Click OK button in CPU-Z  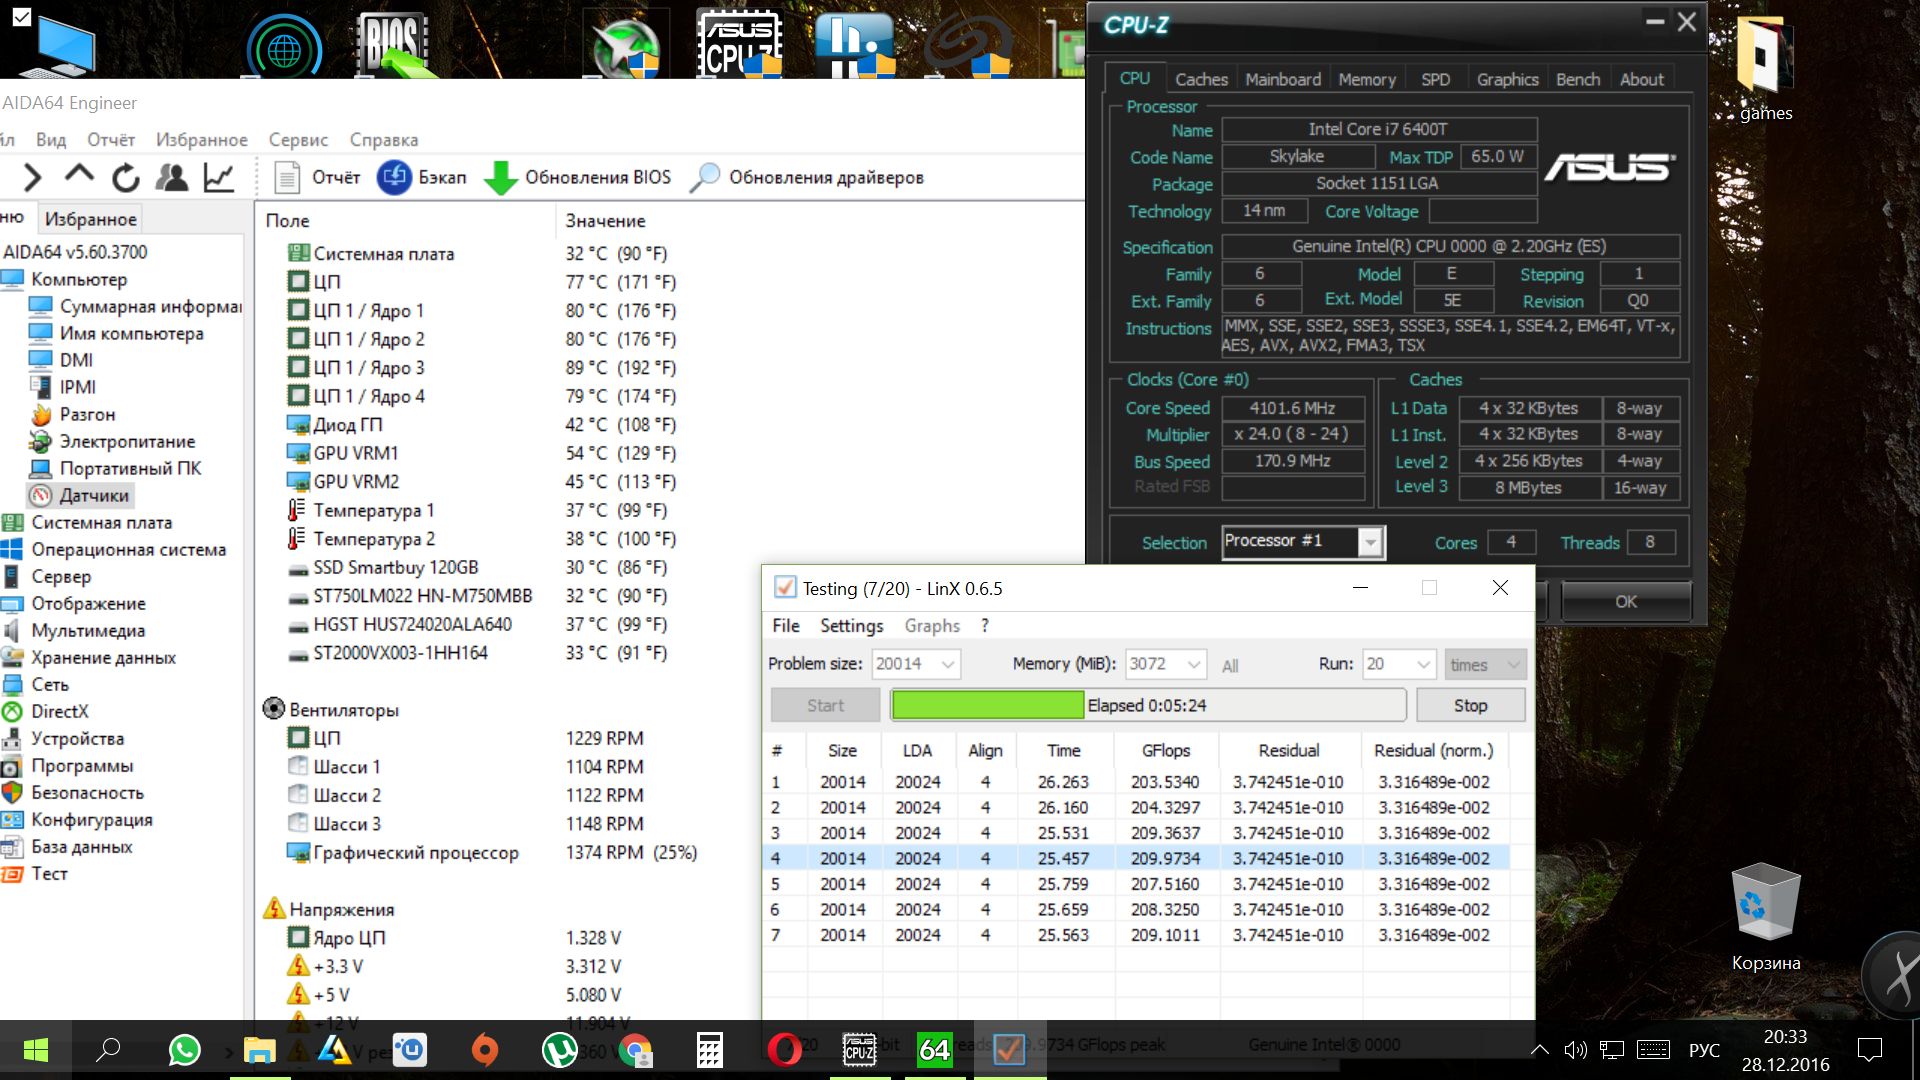1625,602
